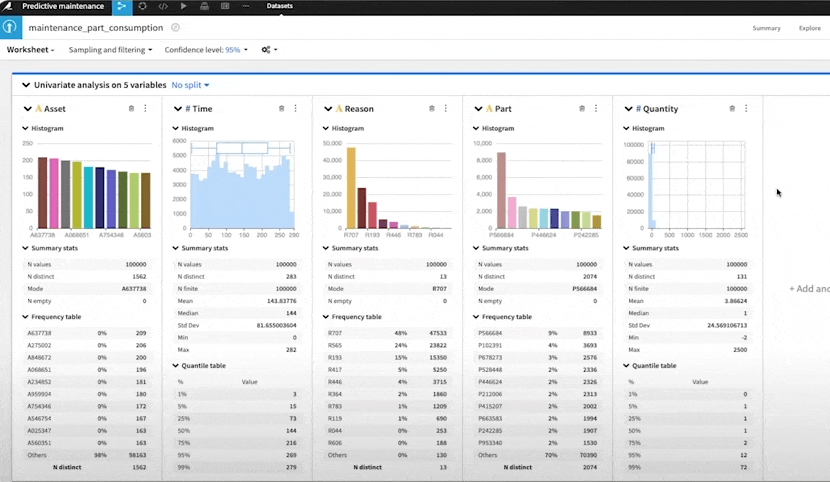
Task: Open the worksheet settings gears dropdown
Action: (268, 49)
